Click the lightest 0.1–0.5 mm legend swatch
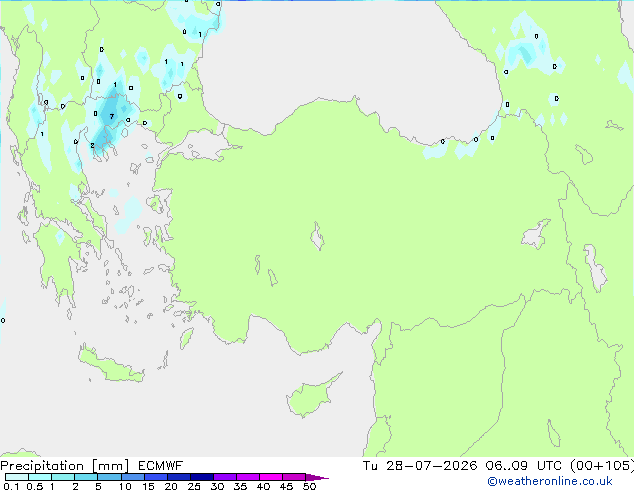 [17, 477]
